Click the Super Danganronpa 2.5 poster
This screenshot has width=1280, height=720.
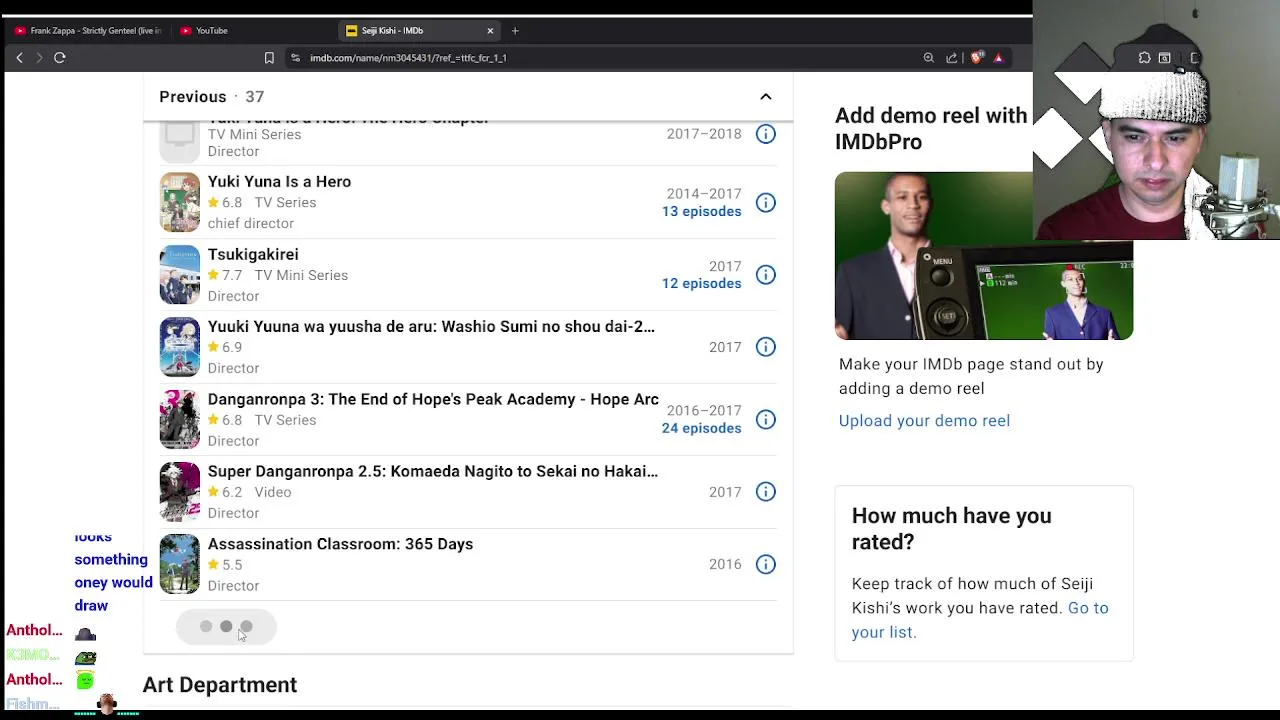180,492
